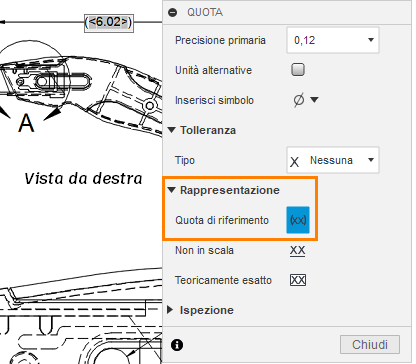Image resolution: width=416 pixels, height=364 pixels.
Task: Insert the diameter symbol
Action: coord(299,100)
